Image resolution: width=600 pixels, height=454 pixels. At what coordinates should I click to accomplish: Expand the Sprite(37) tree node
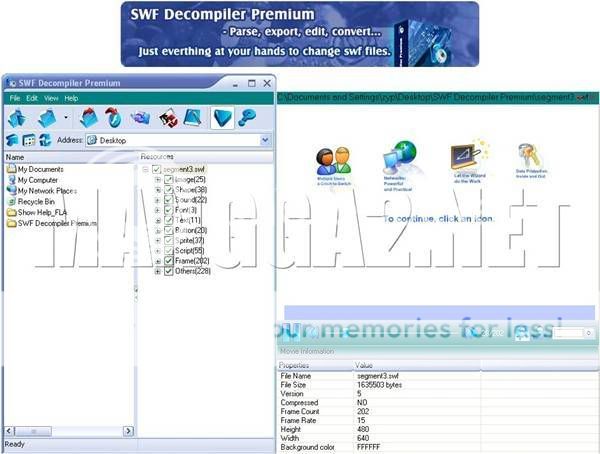[158, 241]
